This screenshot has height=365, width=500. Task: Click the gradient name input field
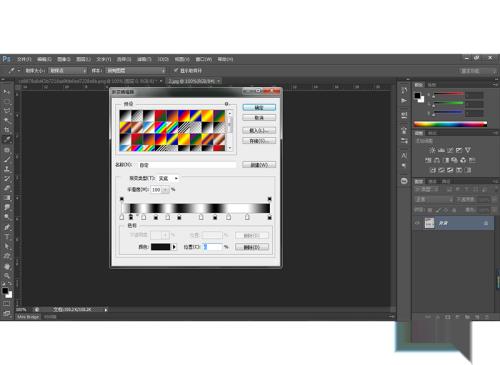click(187, 165)
